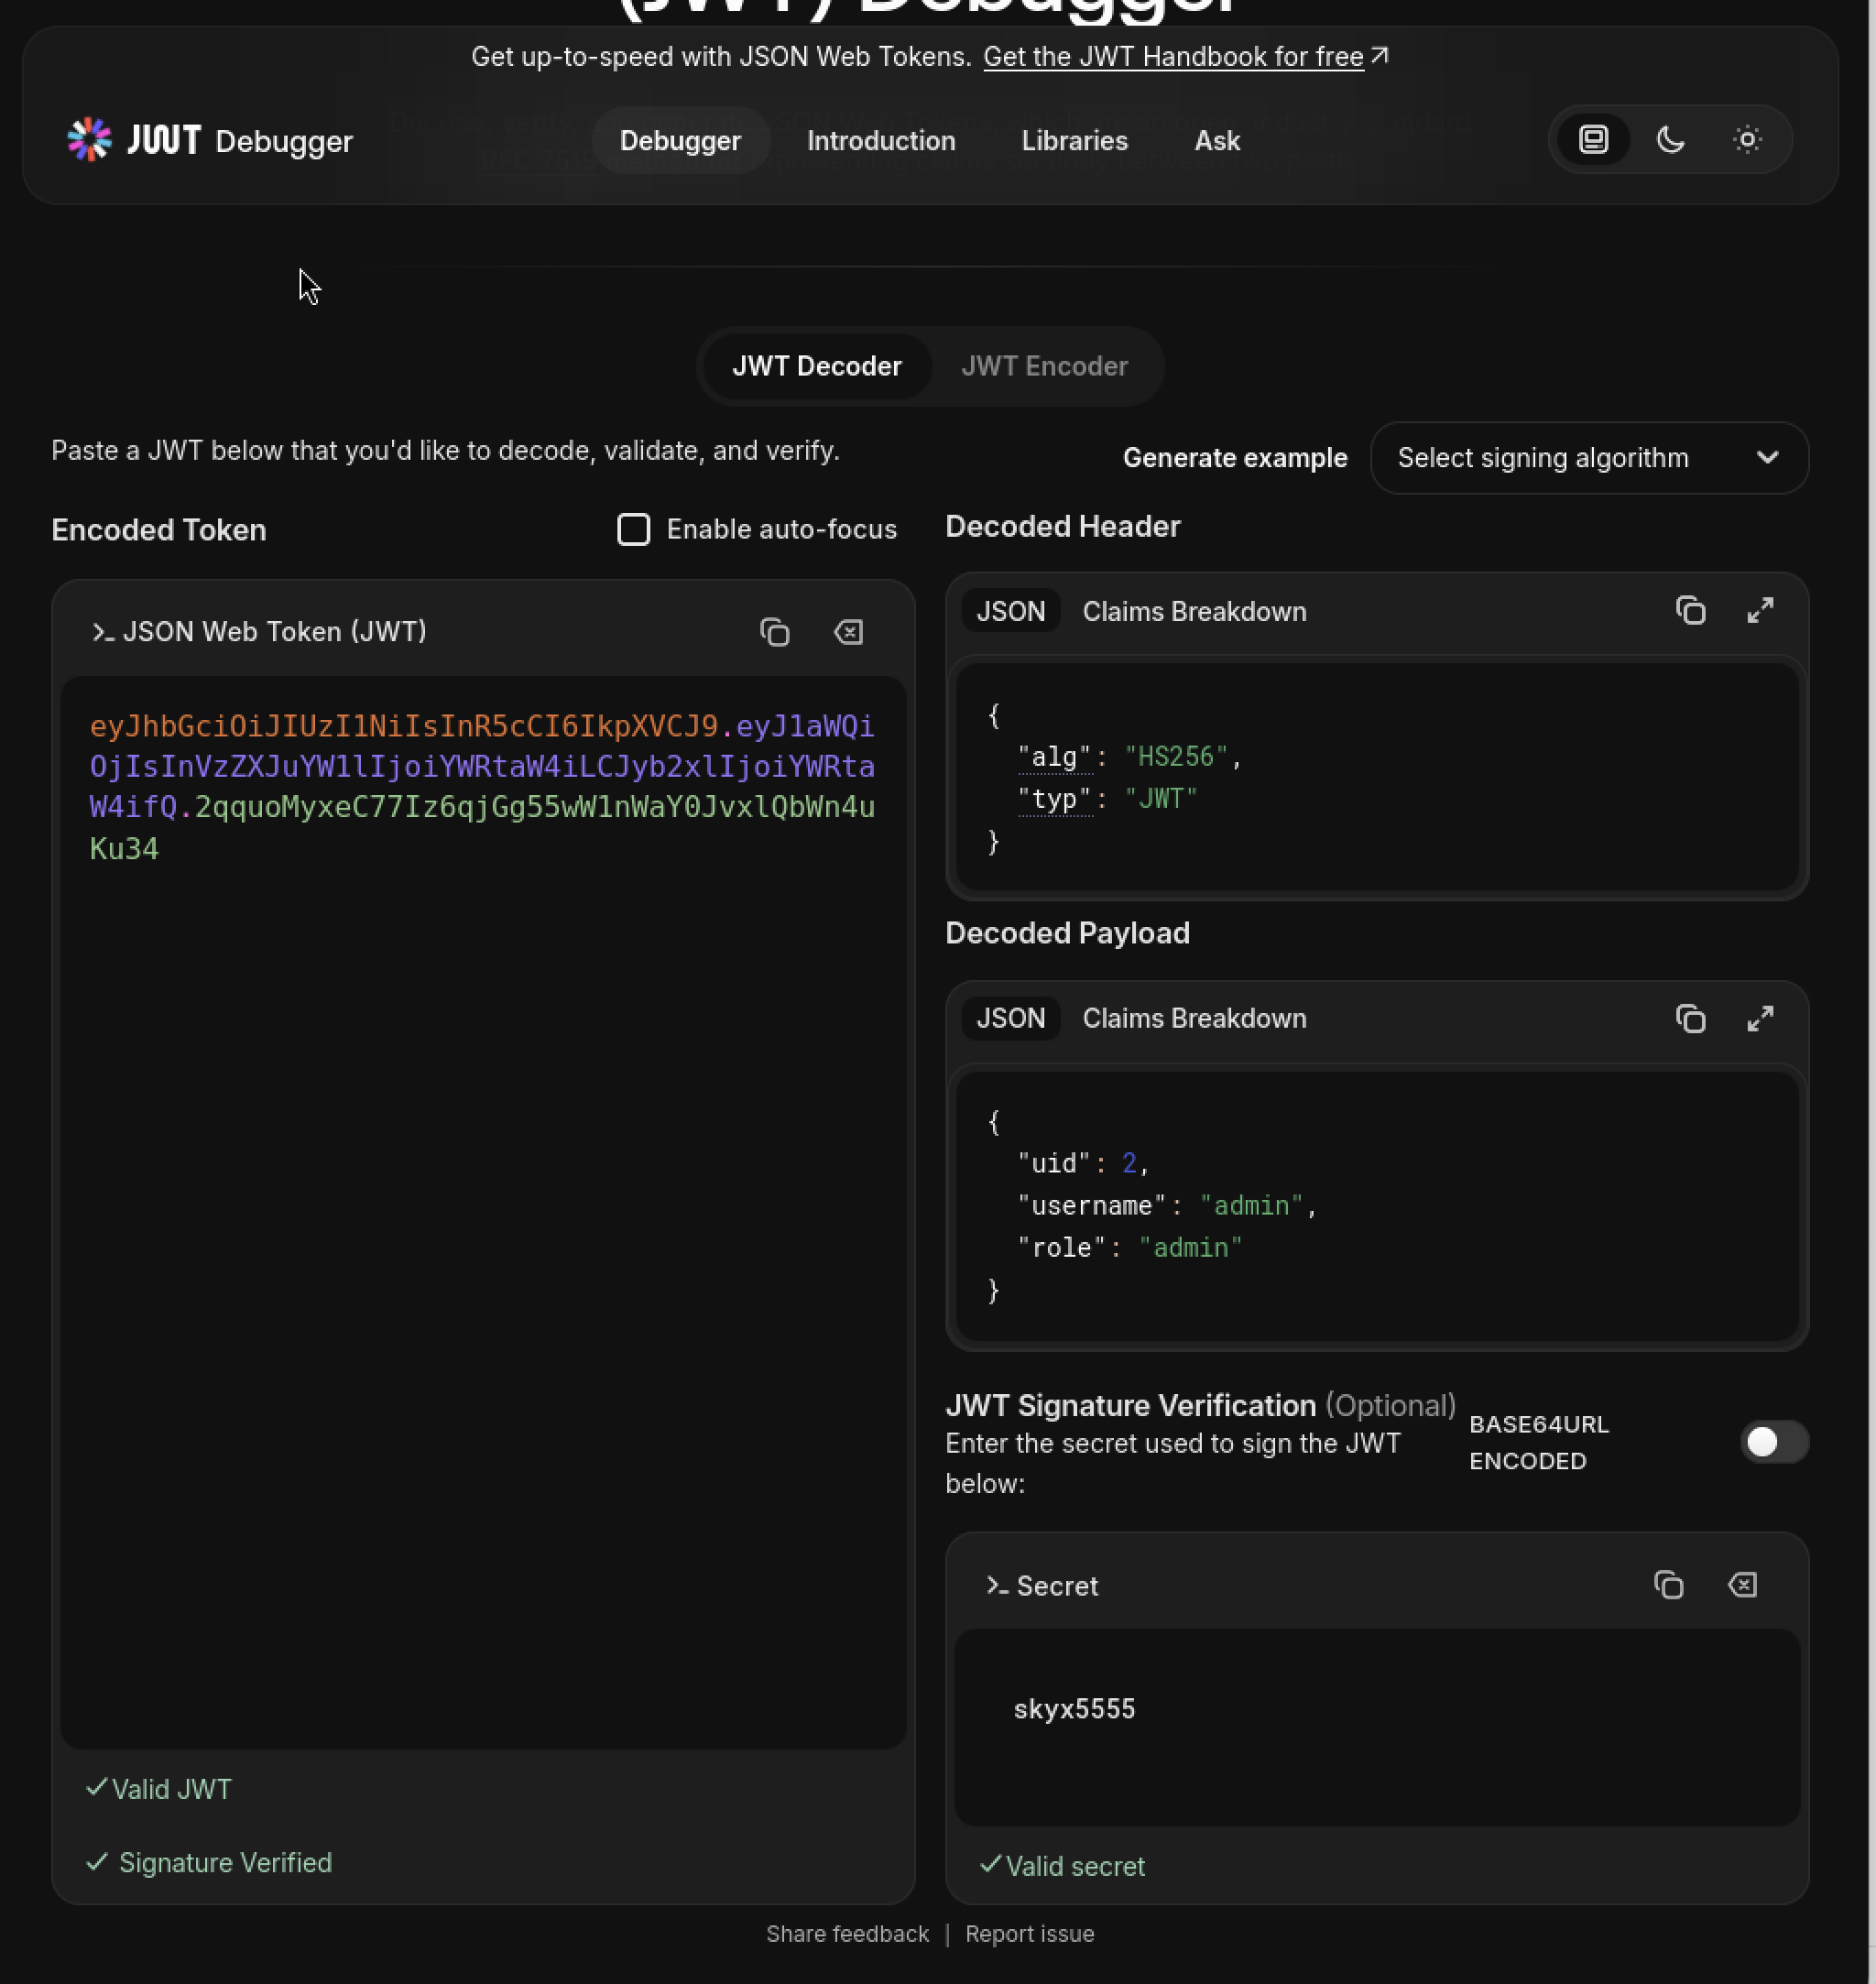Expand the Decoded Header panel

pyautogui.click(x=1760, y=610)
